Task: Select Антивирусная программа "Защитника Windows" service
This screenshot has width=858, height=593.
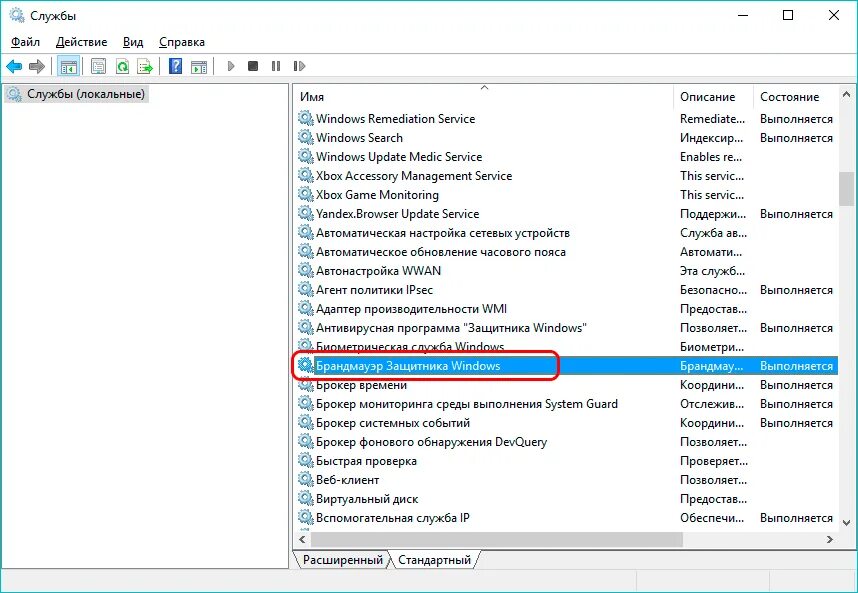Action: point(566,328)
